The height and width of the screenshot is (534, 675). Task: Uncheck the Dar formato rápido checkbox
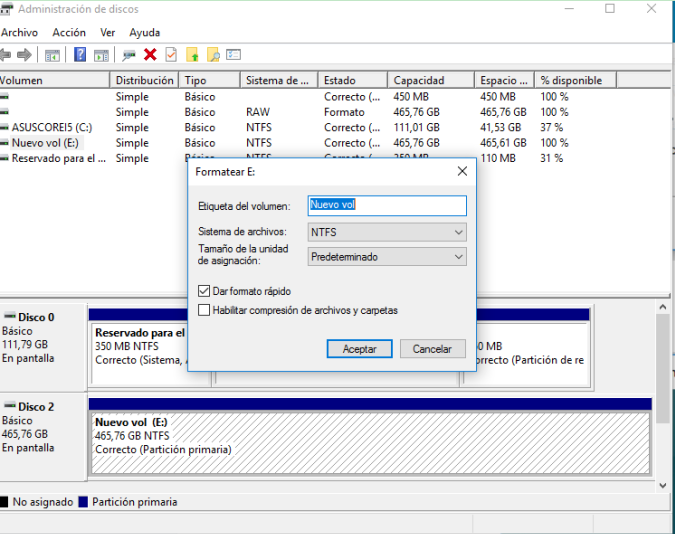(204, 291)
